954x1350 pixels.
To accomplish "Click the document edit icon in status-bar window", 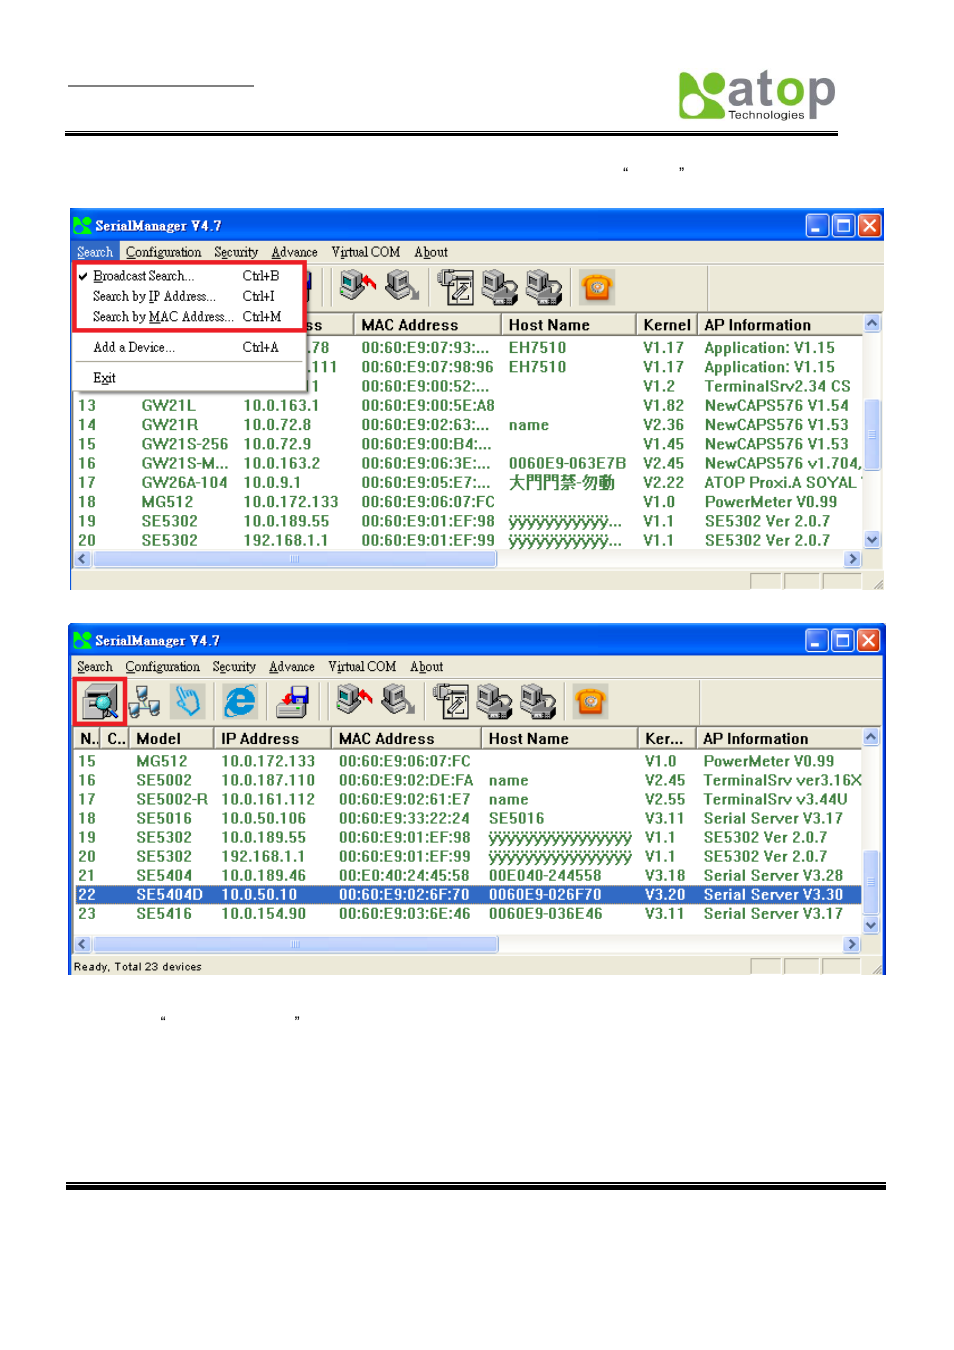I will pos(451,701).
